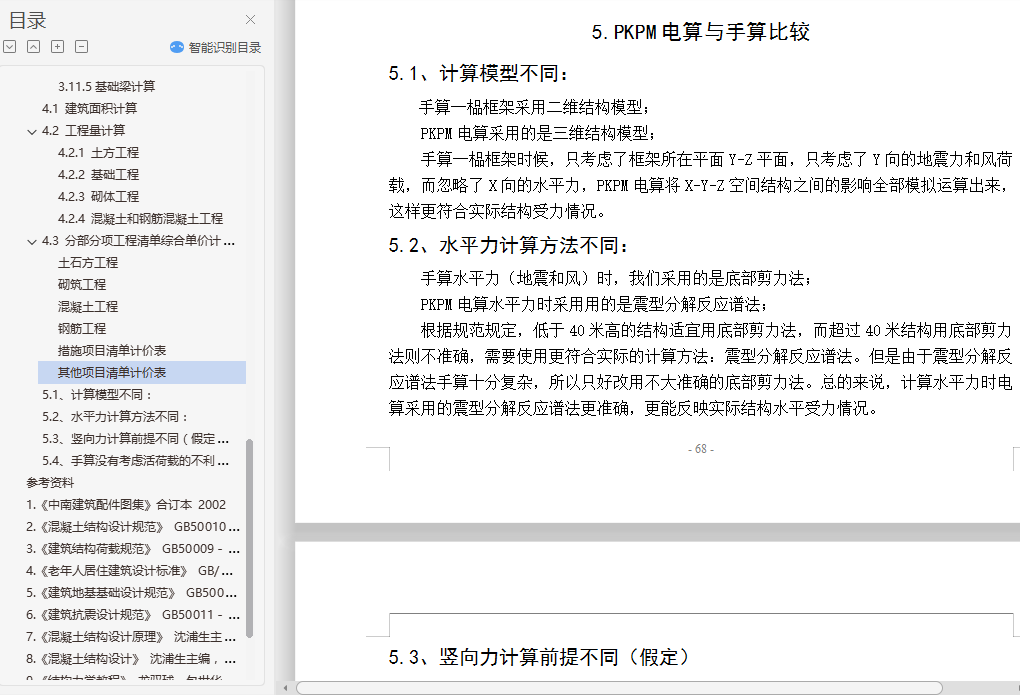Click document heading 5.3、竖向力计算前提不同
The height and width of the screenshot is (695, 1020).
tap(539, 657)
